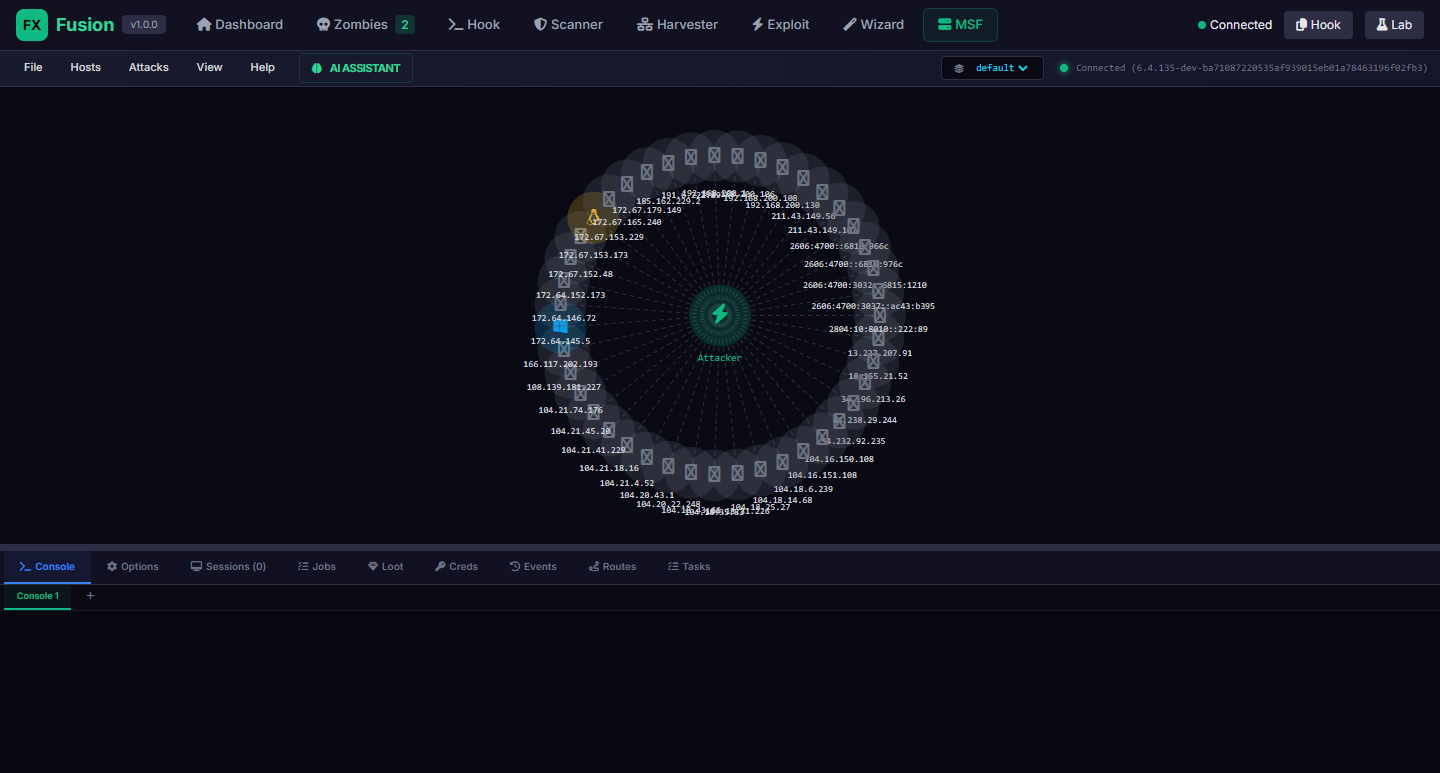Click the 2804:10:8010::222:89 host label
Screen dimensions: 1440x773
(878, 330)
